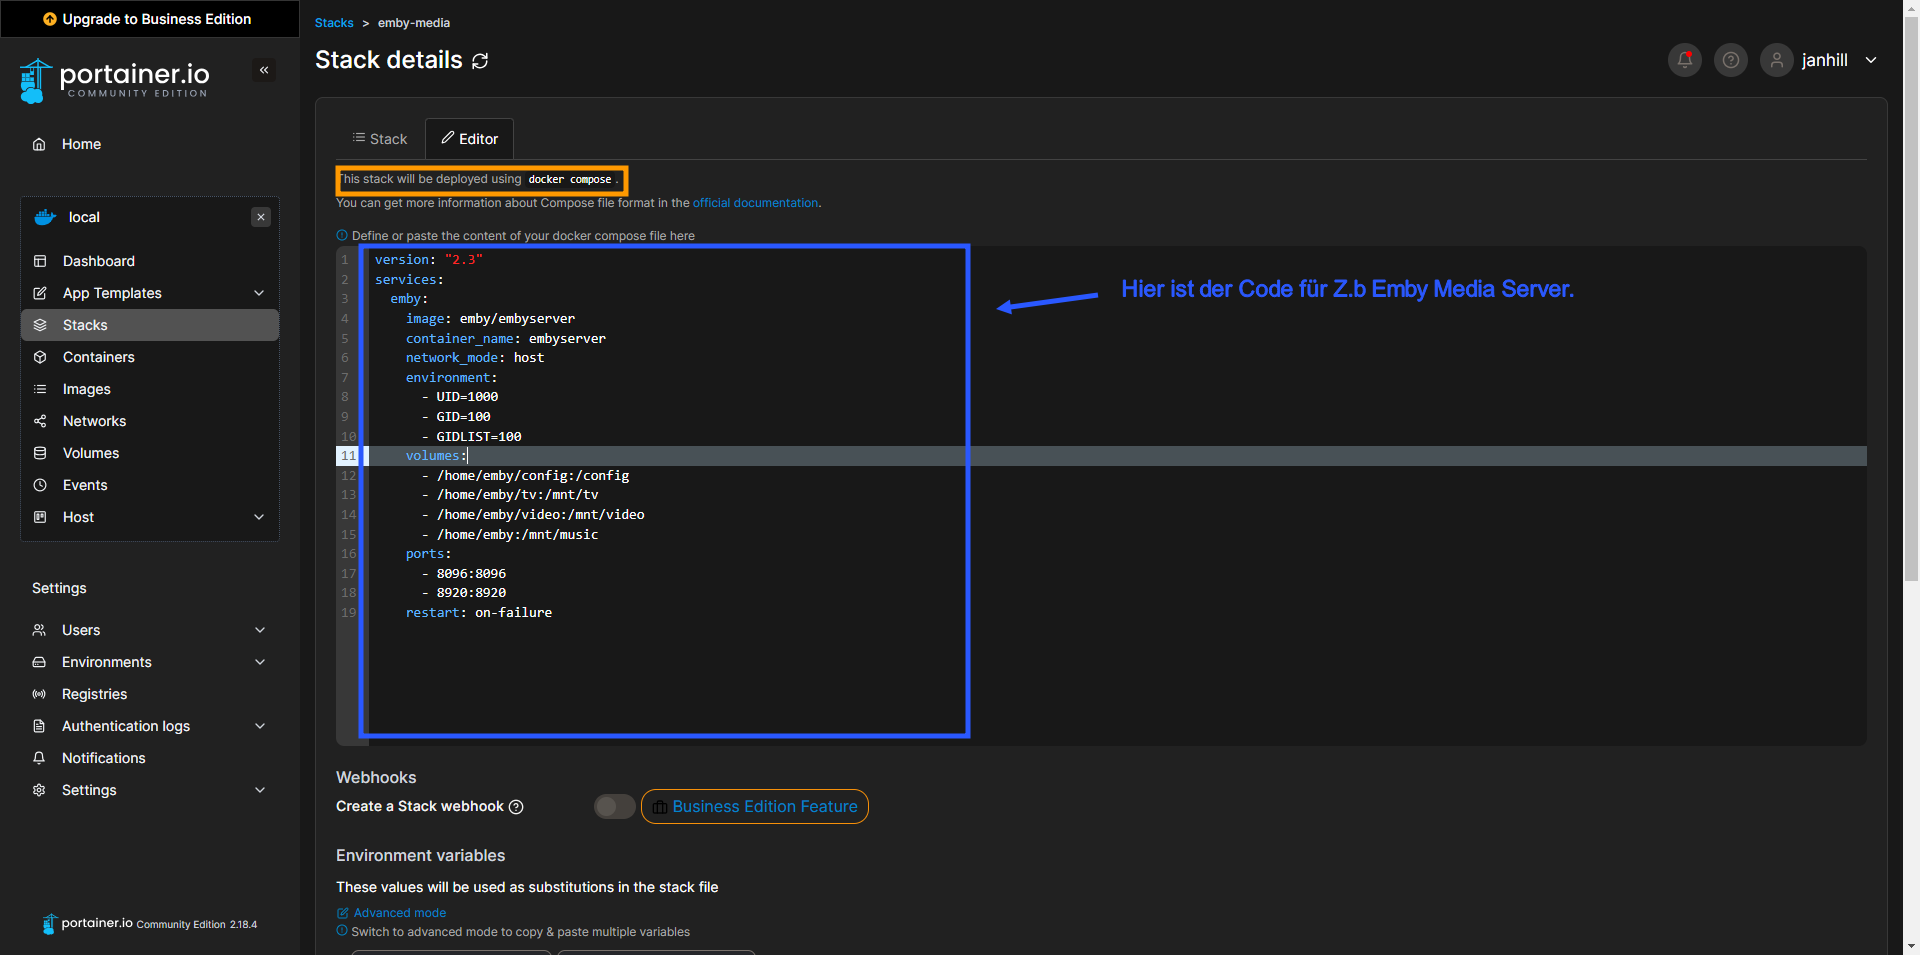1920x955 pixels.
Task: Expand the App Templates submenu chevron
Action: (x=259, y=293)
